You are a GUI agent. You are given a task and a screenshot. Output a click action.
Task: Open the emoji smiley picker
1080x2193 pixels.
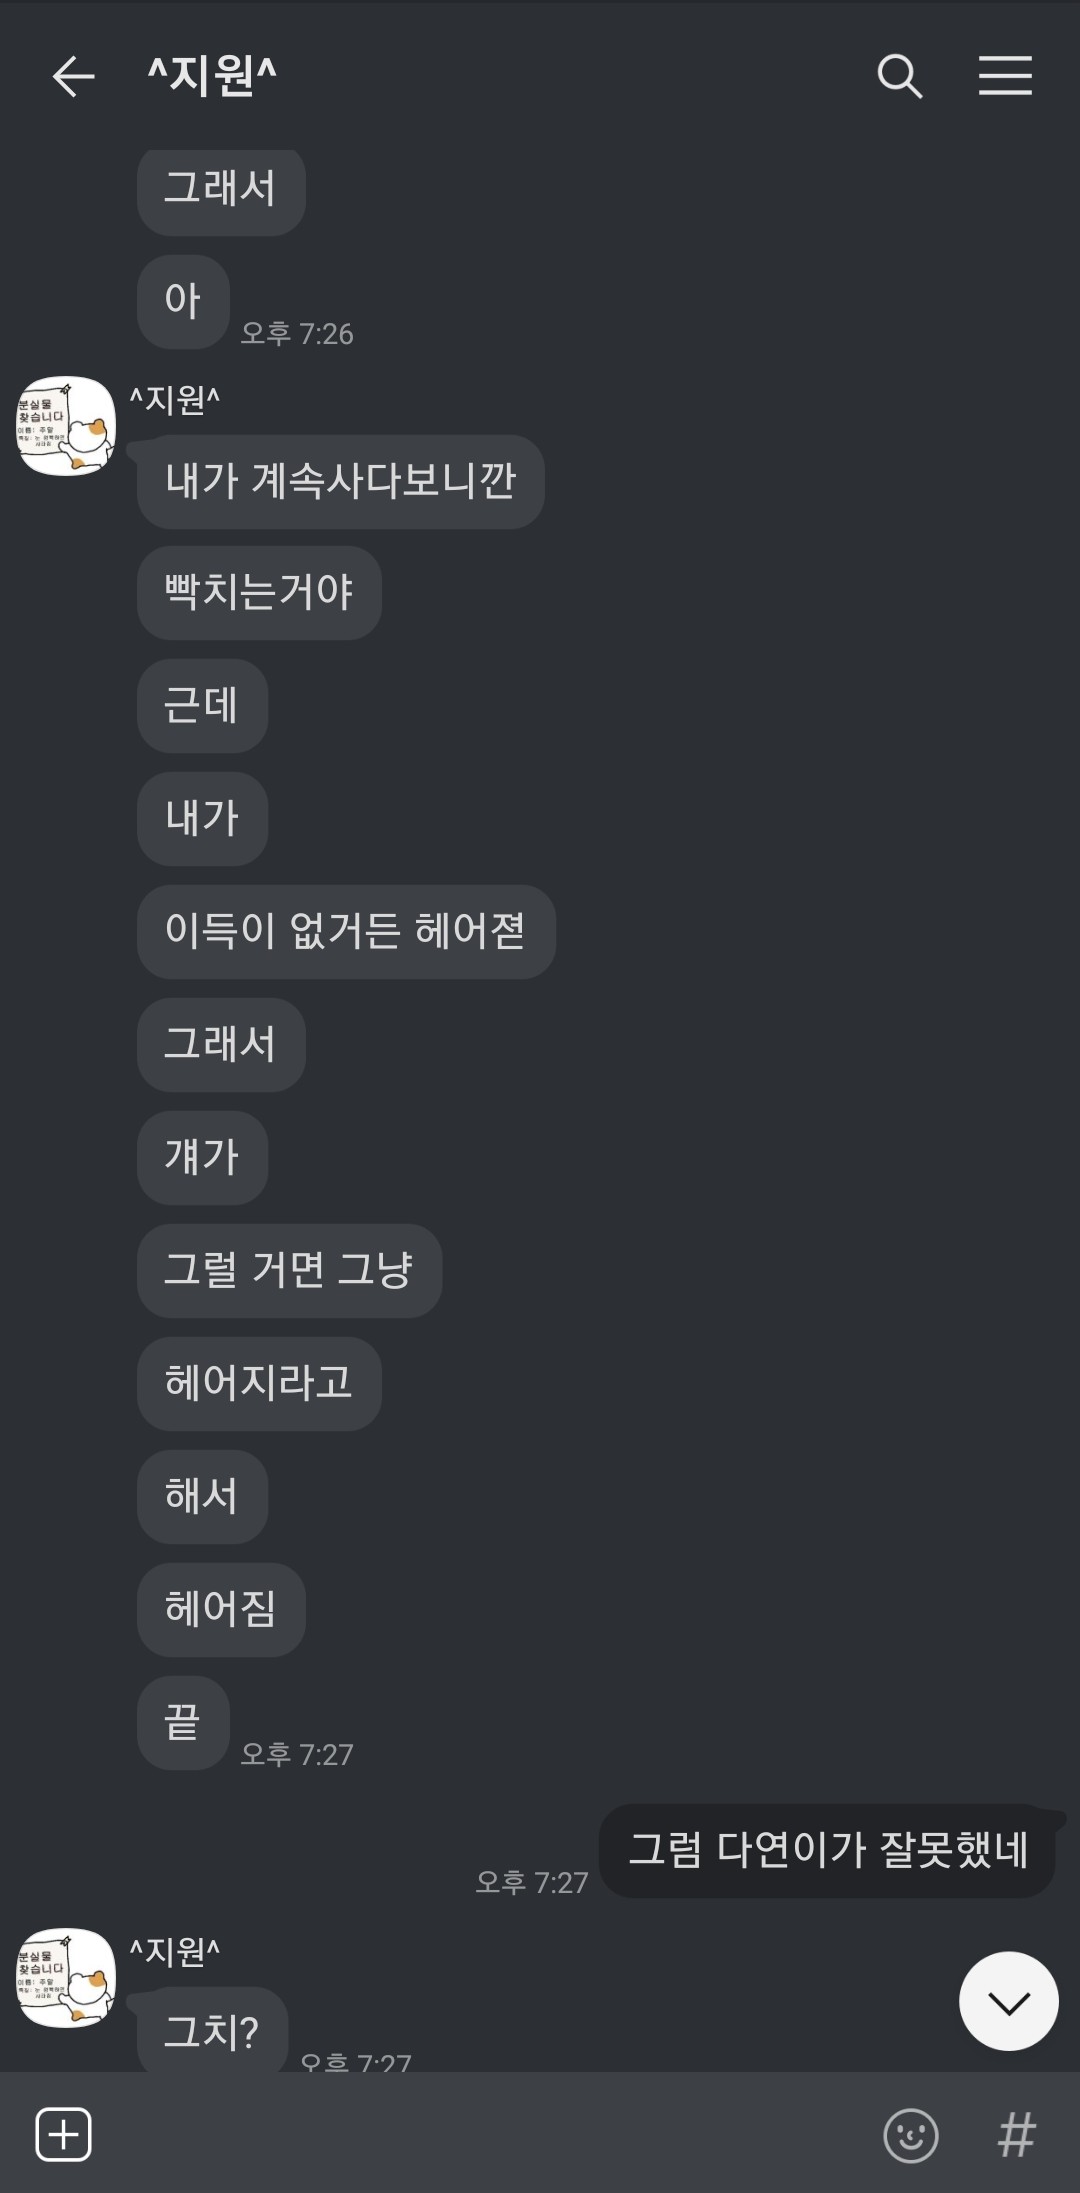click(x=910, y=2135)
